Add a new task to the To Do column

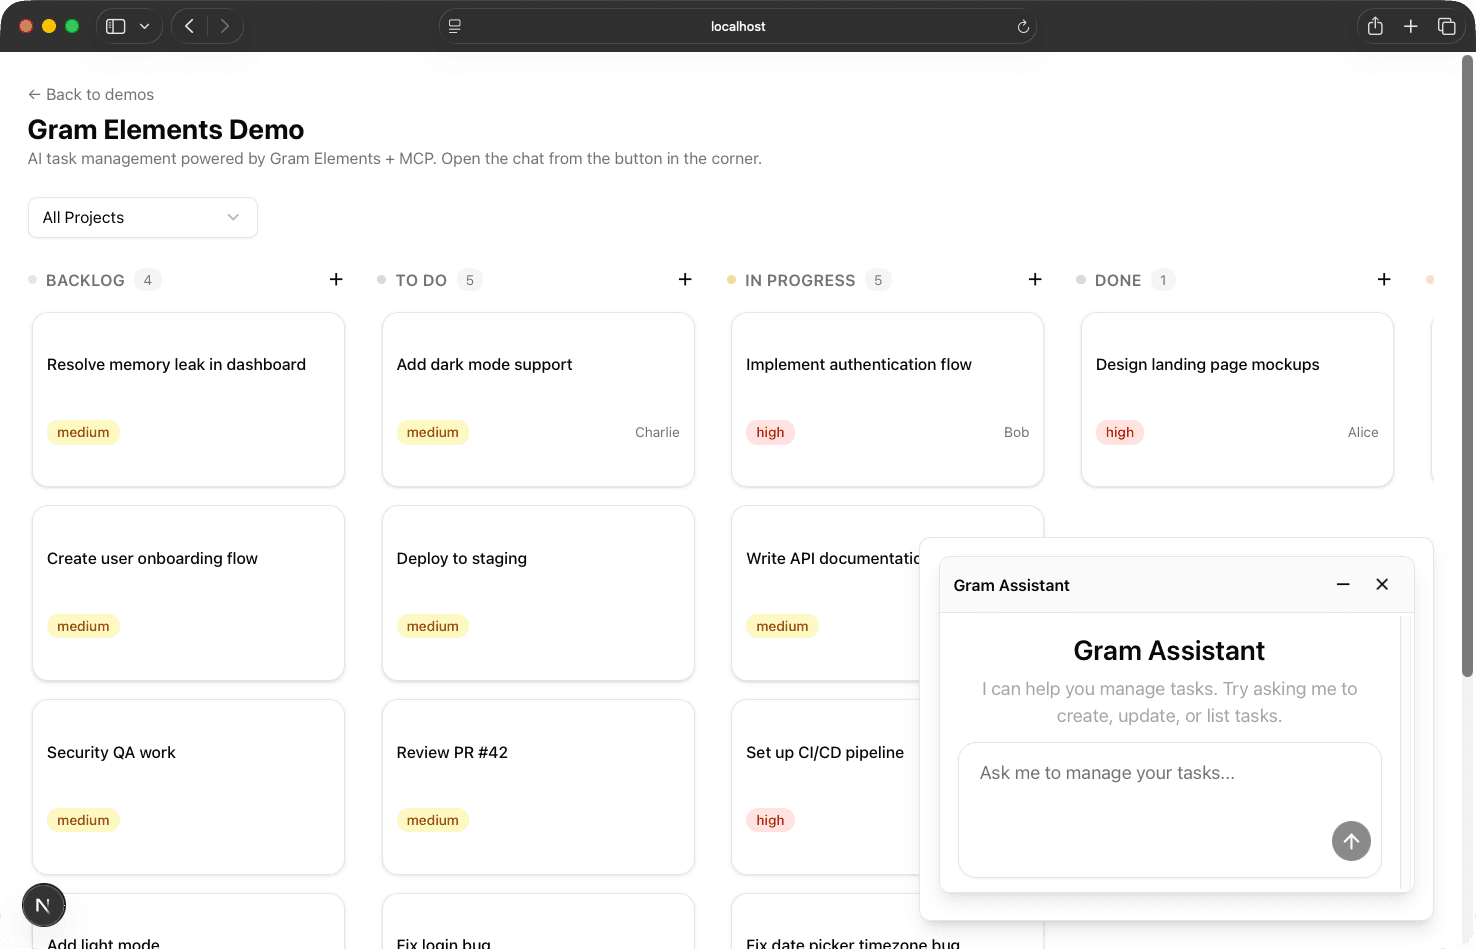(x=685, y=279)
